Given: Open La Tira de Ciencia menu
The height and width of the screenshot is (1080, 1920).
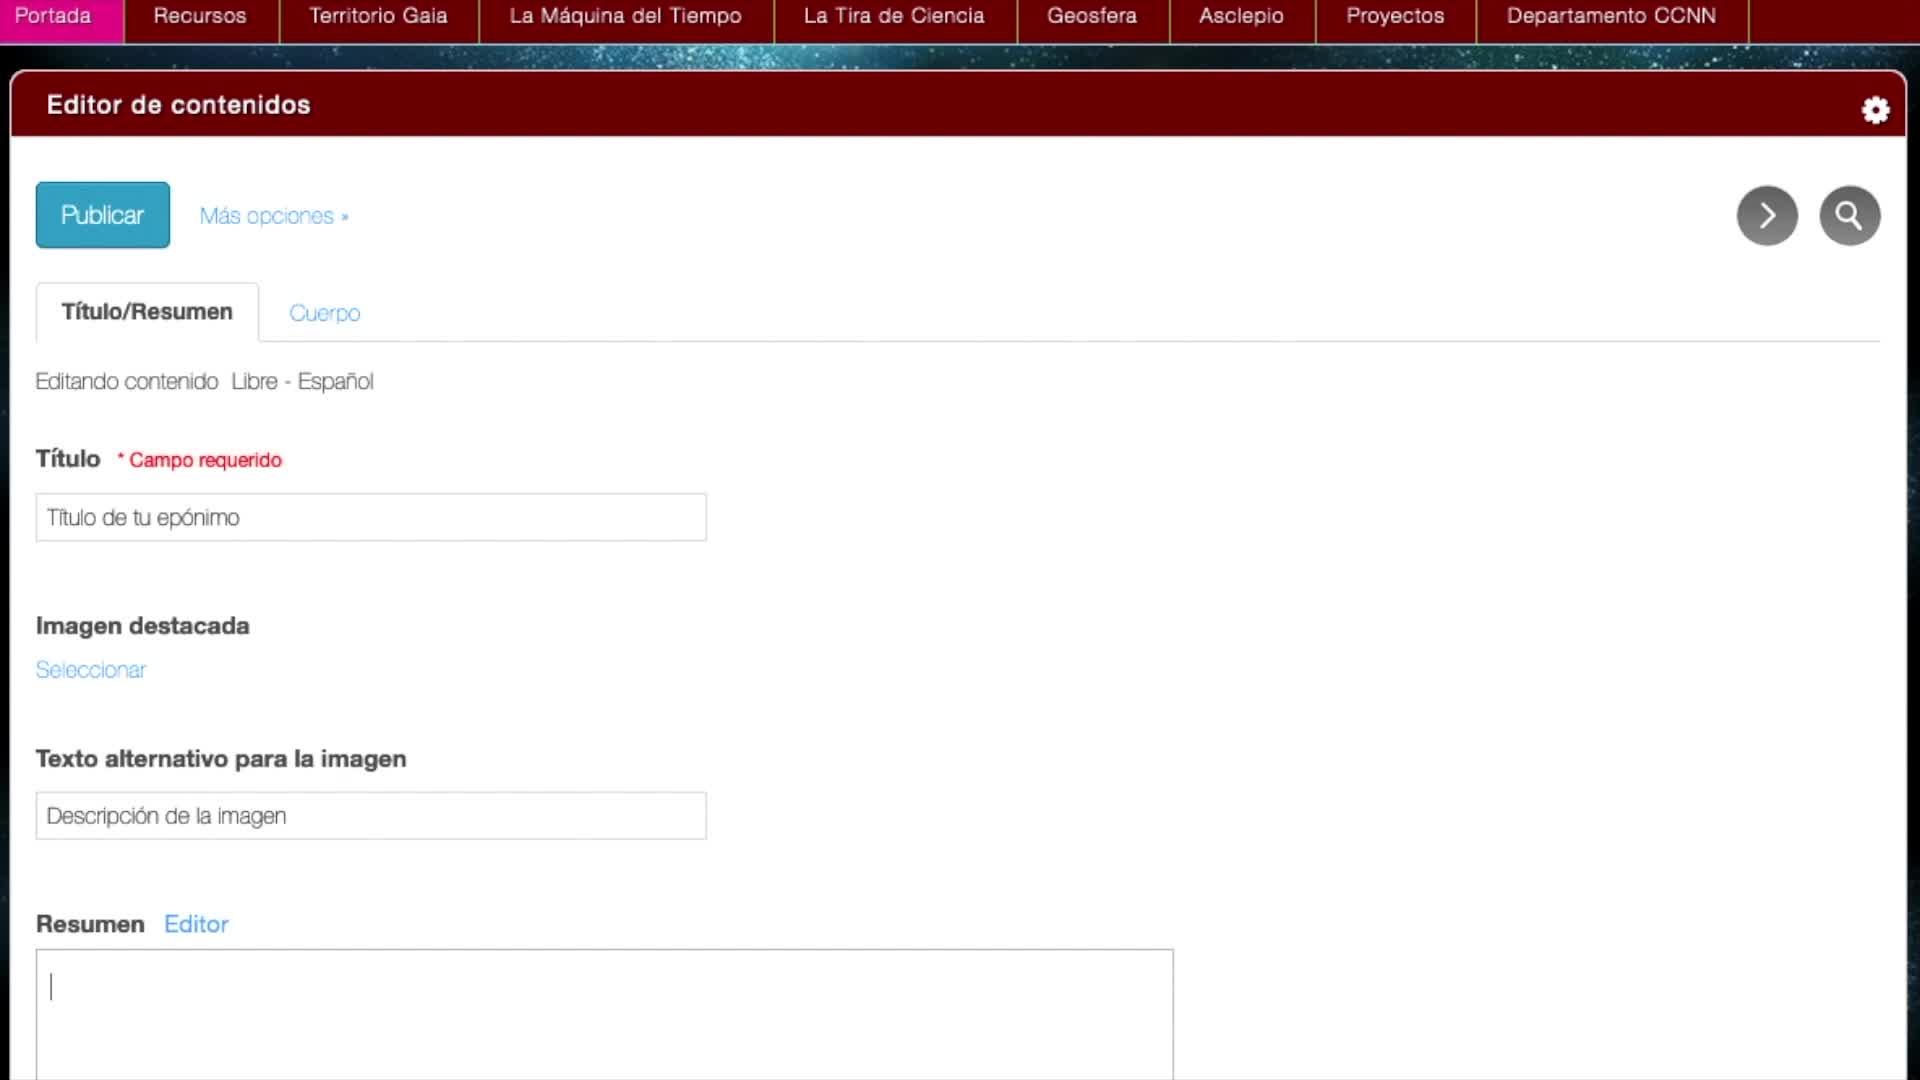Looking at the screenshot, I should point(894,16).
